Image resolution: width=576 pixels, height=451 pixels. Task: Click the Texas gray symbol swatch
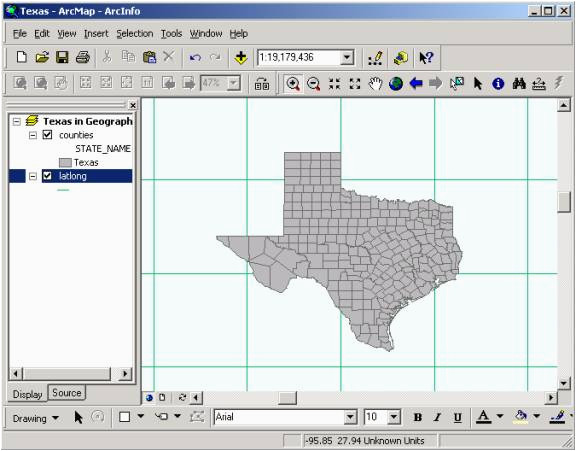65,162
